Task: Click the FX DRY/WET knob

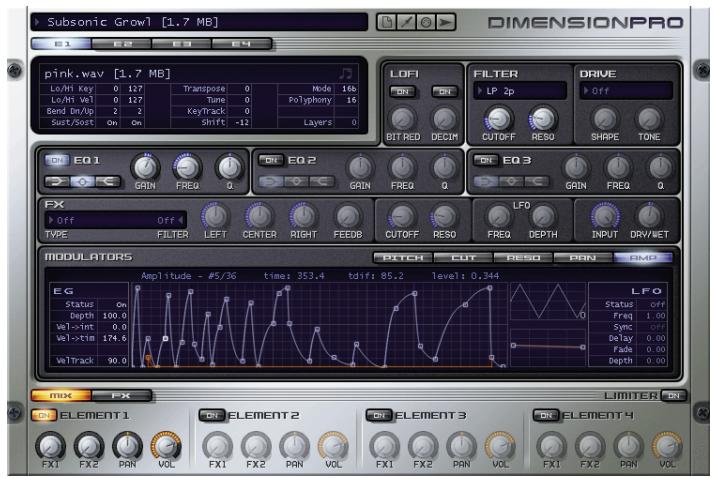Action: point(649,216)
